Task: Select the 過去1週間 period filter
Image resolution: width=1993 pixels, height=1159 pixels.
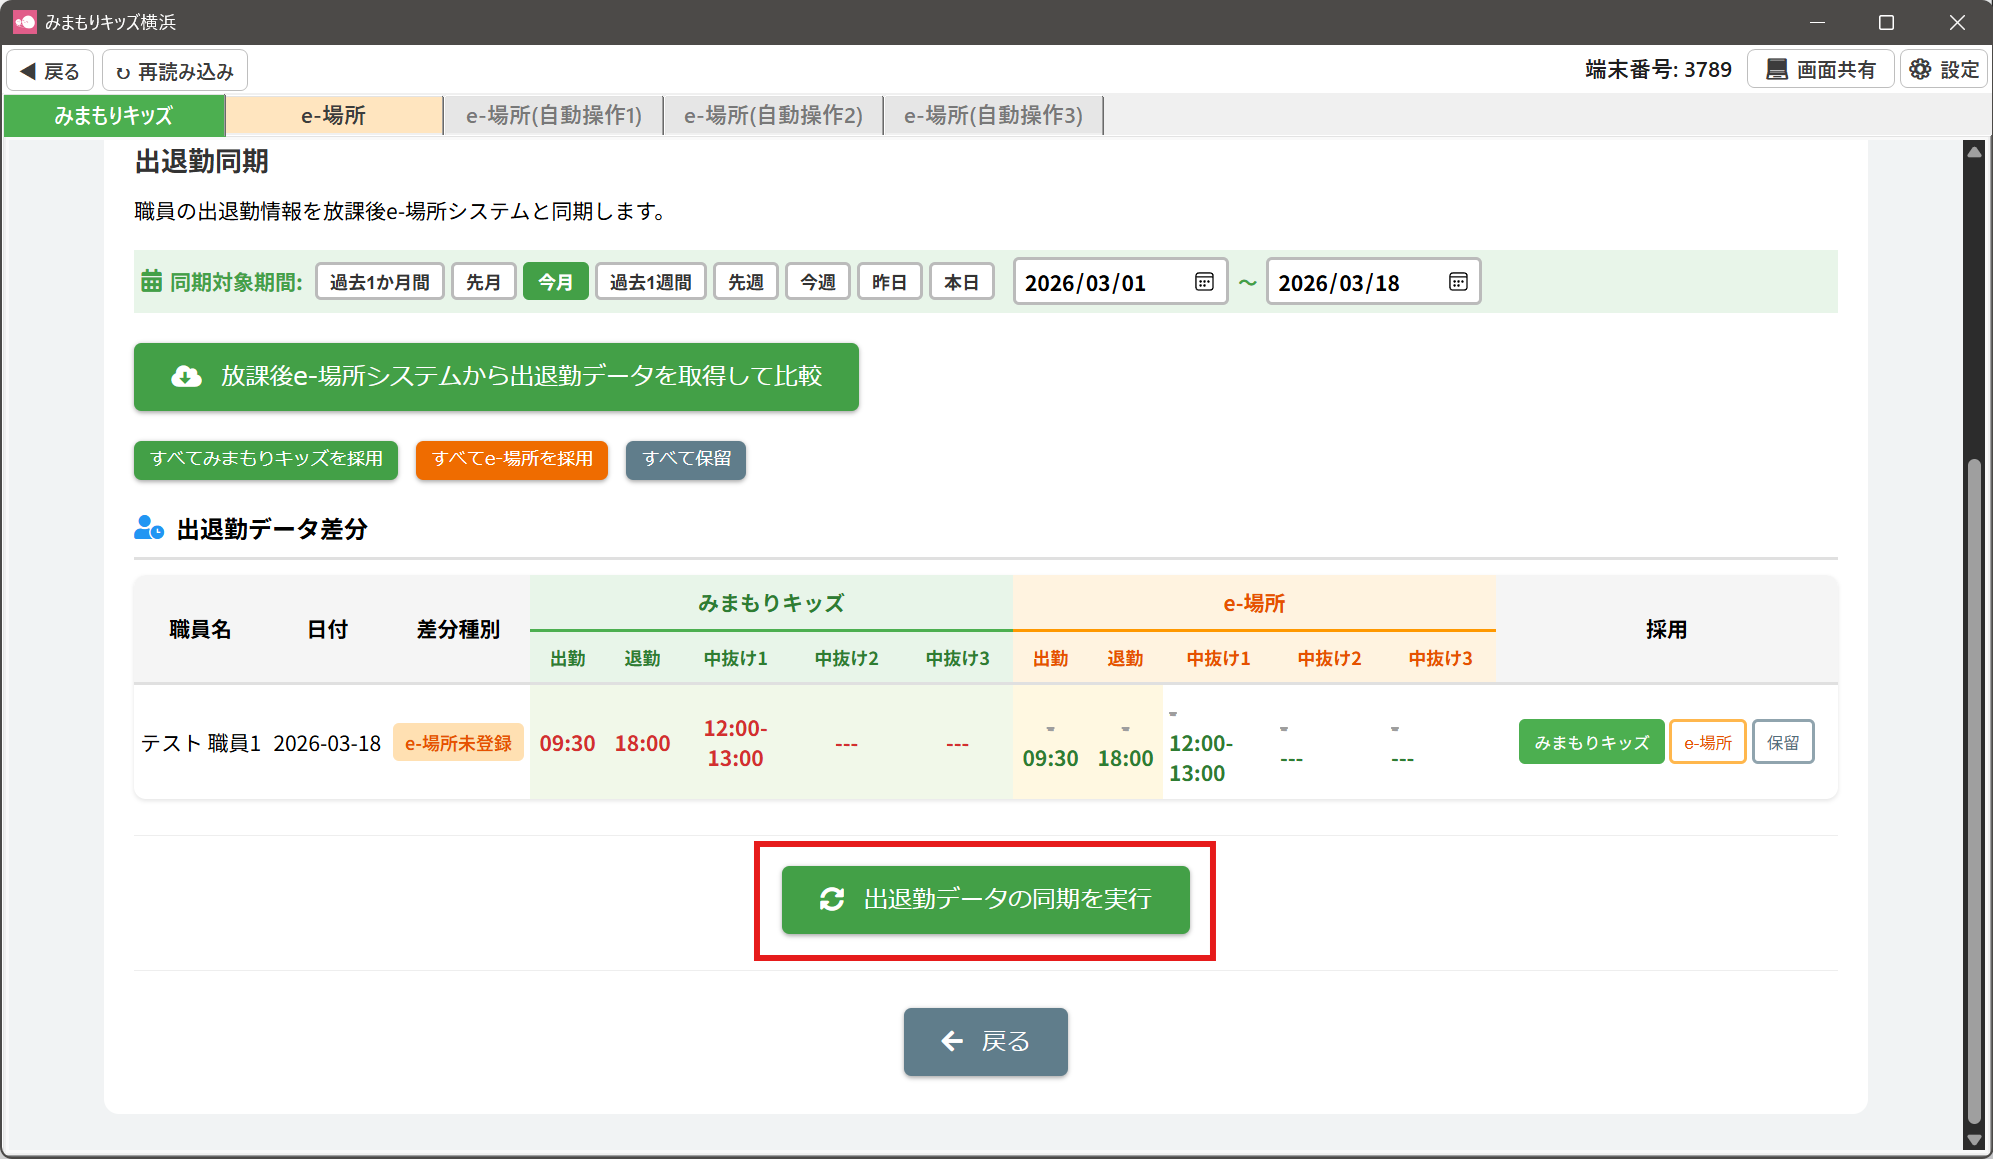Action: pos(650,282)
